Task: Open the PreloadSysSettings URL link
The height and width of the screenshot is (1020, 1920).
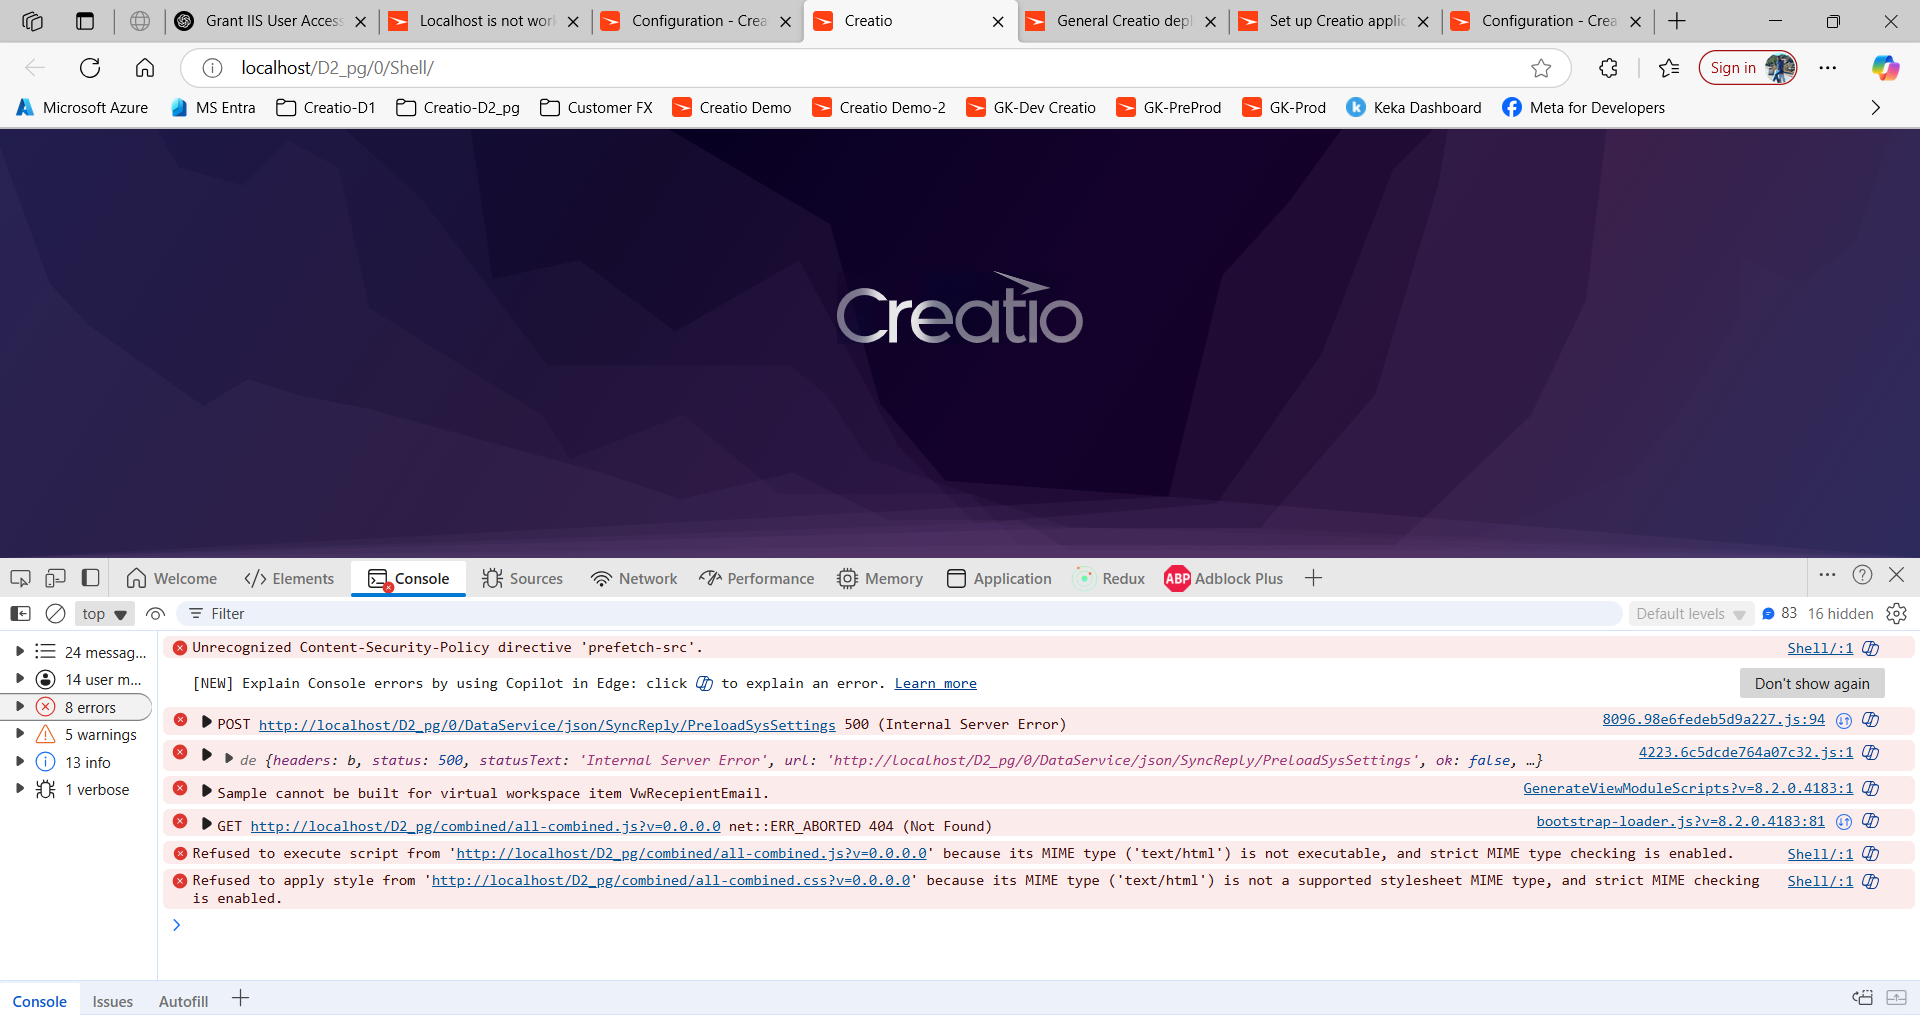Action: point(547,725)
